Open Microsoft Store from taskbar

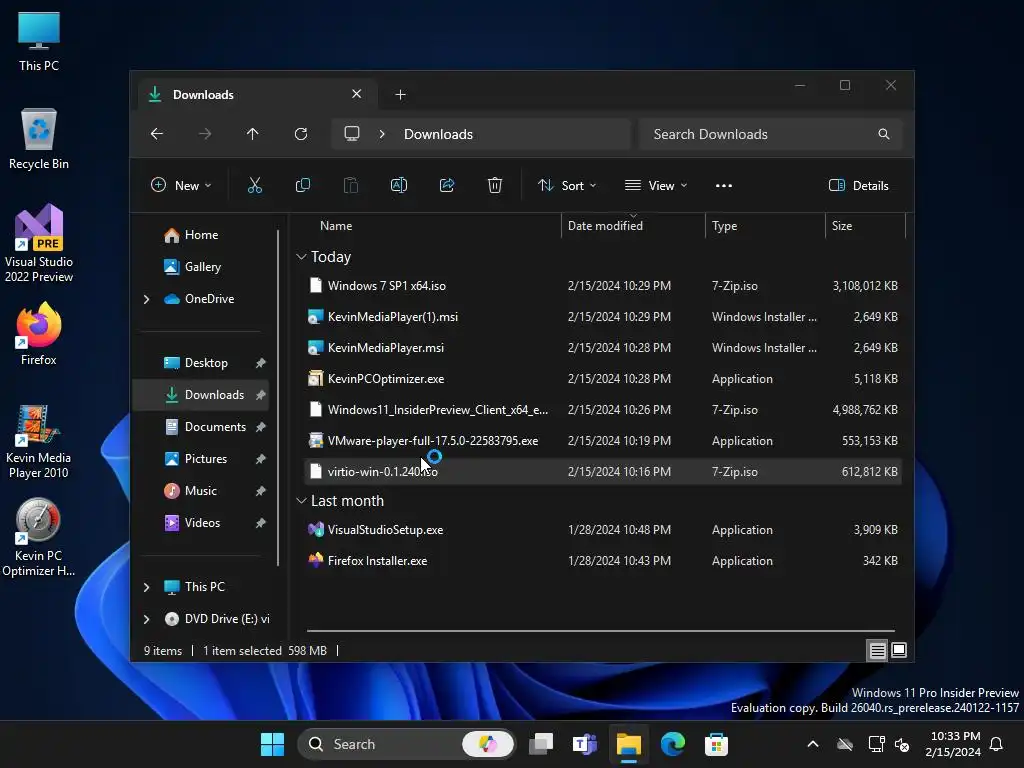point(716,744)
